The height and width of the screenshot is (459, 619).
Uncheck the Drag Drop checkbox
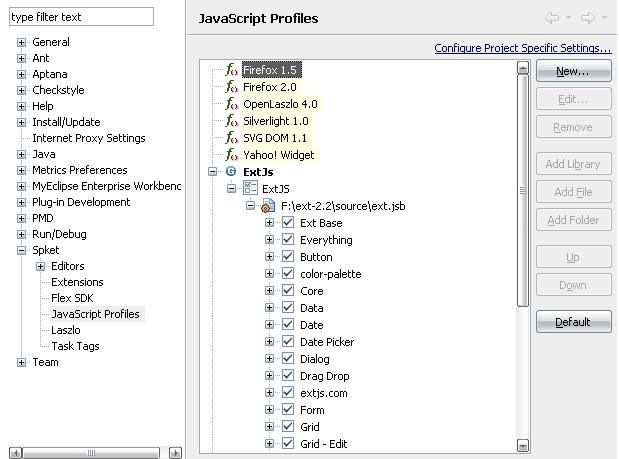[x=288, y=375]
